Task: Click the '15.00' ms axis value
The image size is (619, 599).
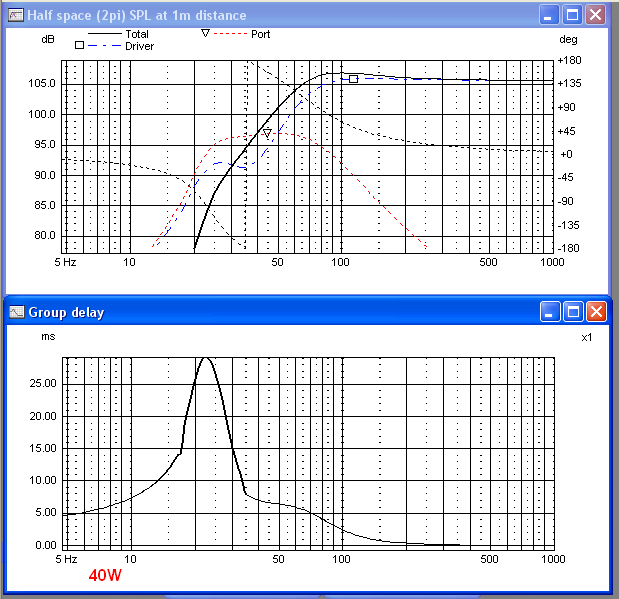Action: [43, 448]
